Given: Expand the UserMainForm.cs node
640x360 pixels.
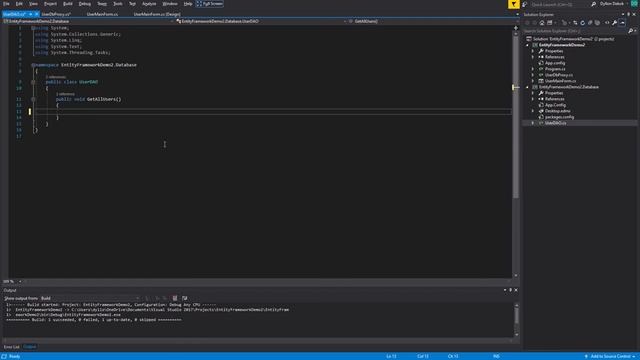Looking at the screenshot, I should click(533, 81).
